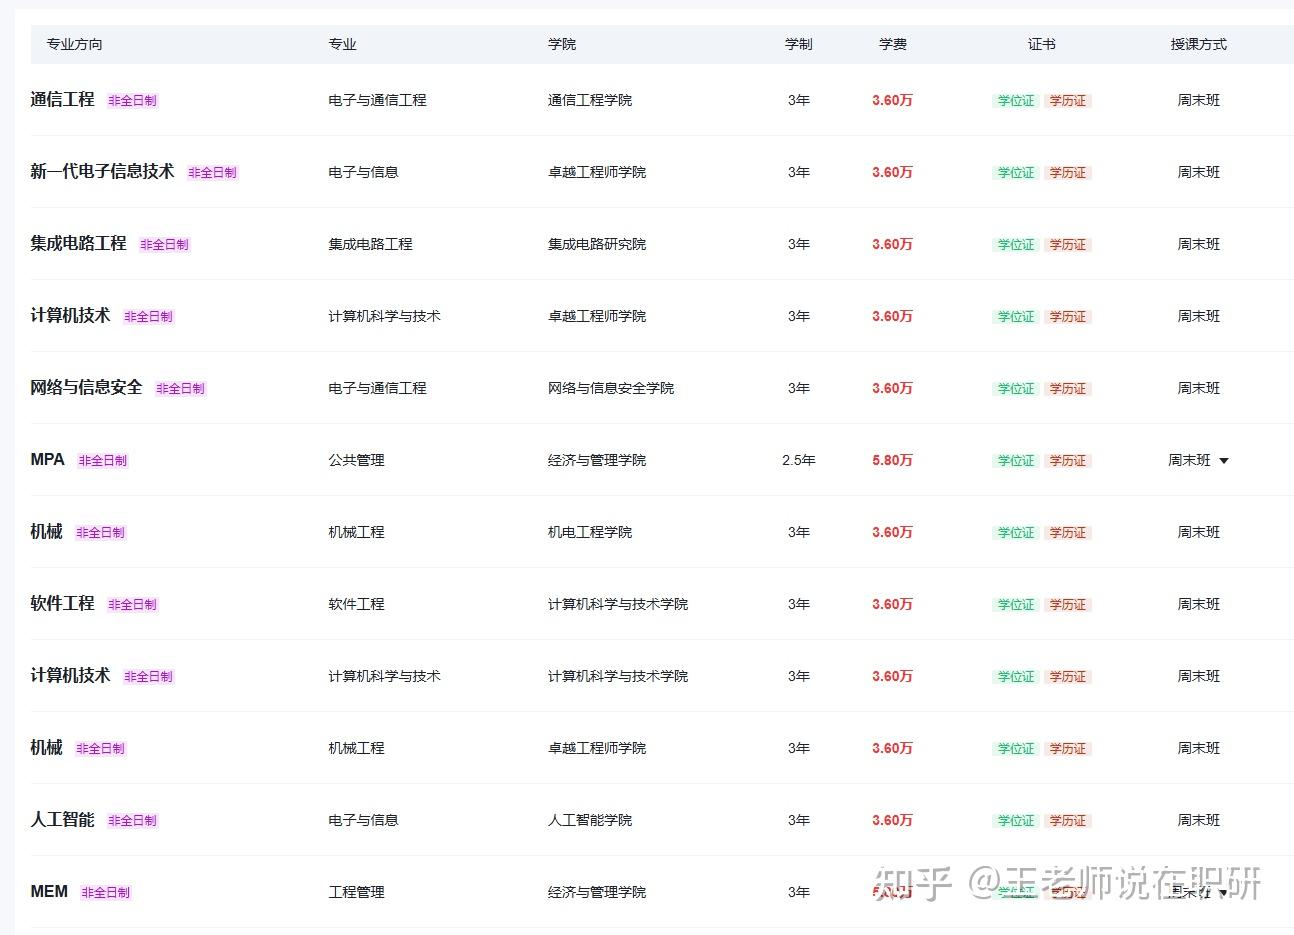1294x935 pixels.
Task: Click 学位证 badge in the 通信工程 row
Action: pyautogui.click(x=1016, y=101)
